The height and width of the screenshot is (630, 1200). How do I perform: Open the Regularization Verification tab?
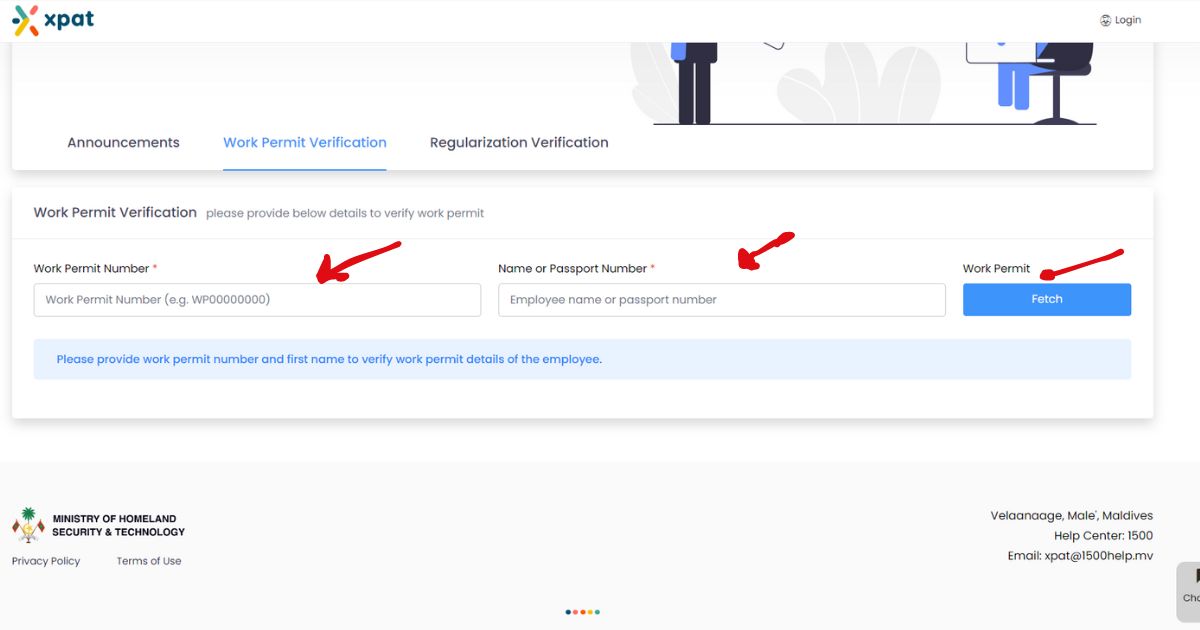519,142
